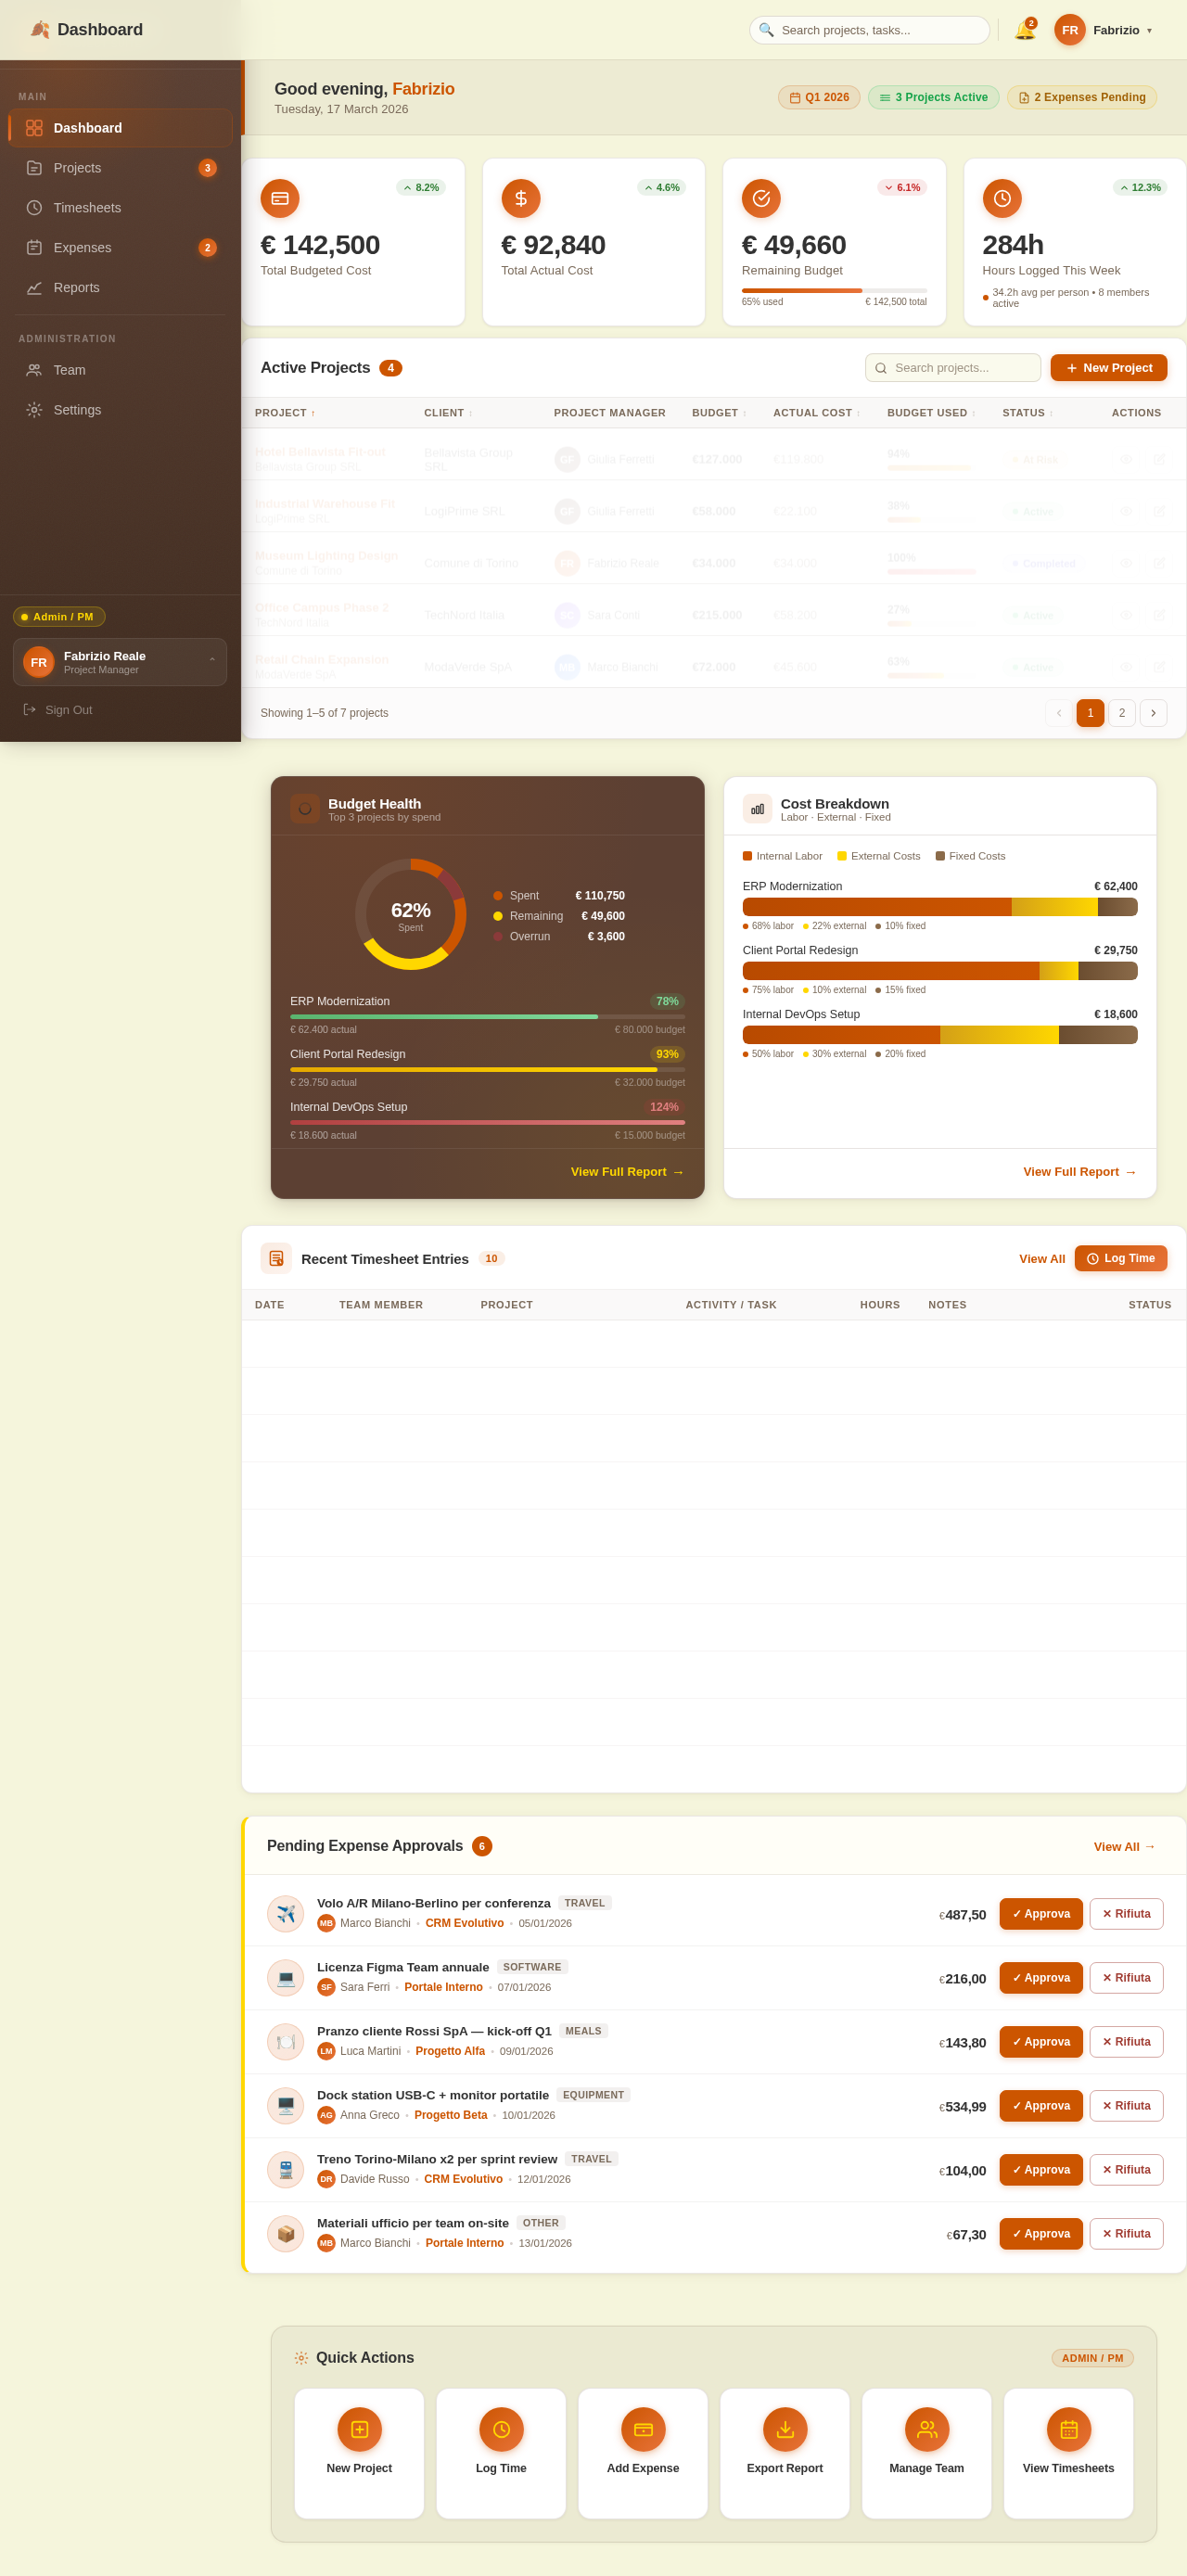1187x2576 pixels.
Task: Click Log Time button in timesheets
Action: coord(1120,1259)
